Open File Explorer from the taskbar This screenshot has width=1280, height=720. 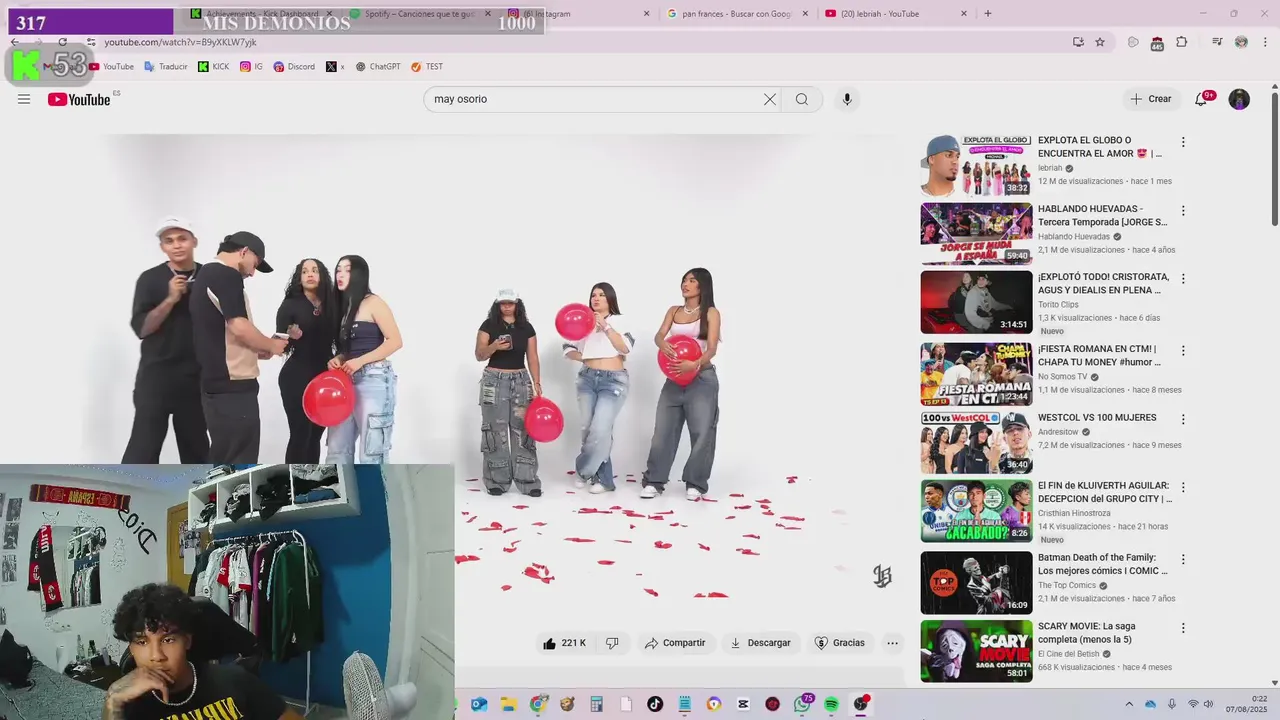click(508, 704)
